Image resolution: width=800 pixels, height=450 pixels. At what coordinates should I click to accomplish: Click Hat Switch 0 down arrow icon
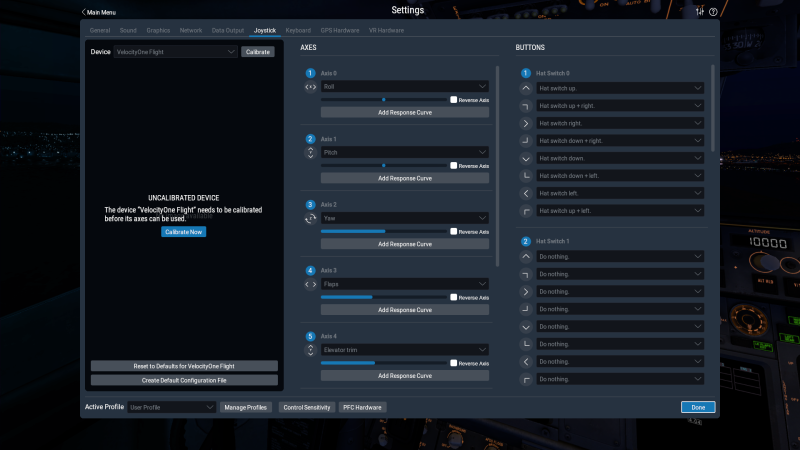[x=526, y=159]
